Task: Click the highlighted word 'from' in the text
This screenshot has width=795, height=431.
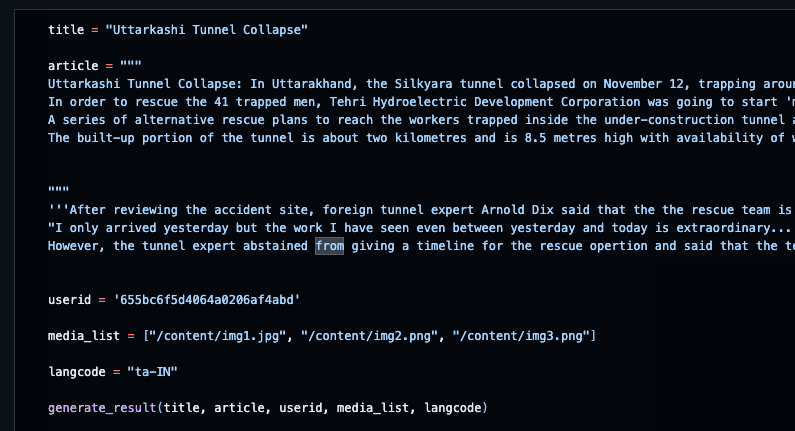Action: pos(330,246)
